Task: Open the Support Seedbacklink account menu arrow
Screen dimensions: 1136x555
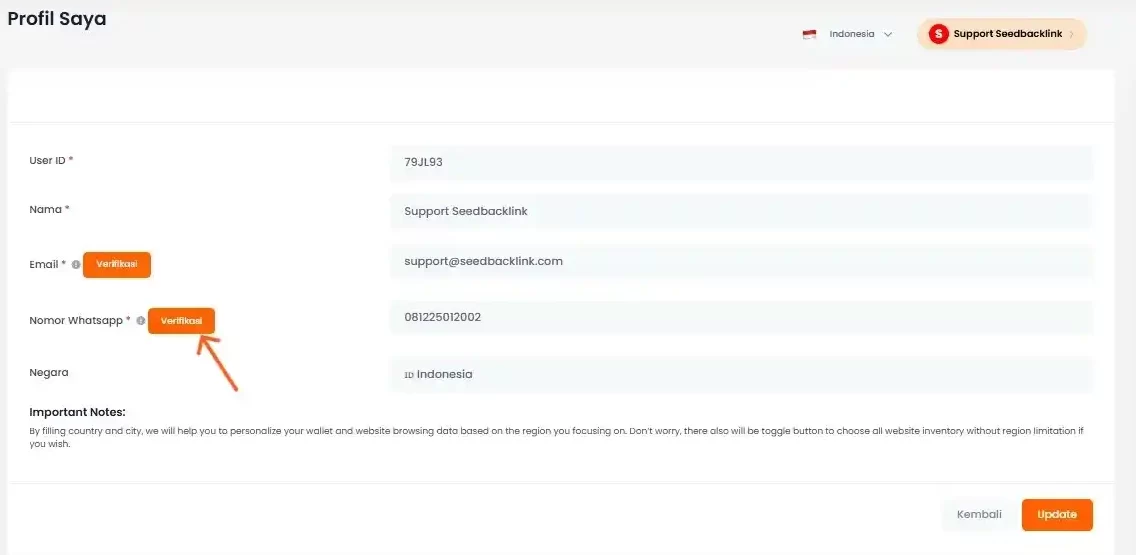Action: 1072,34
